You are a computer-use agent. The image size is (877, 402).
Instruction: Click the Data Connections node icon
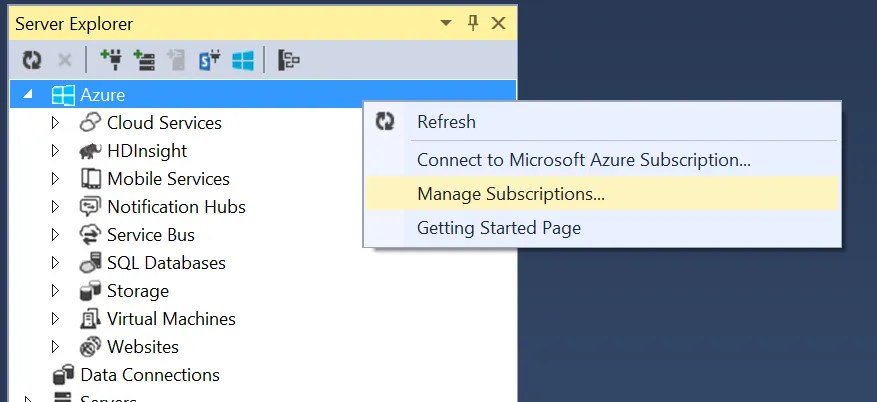tap(63, 374)
